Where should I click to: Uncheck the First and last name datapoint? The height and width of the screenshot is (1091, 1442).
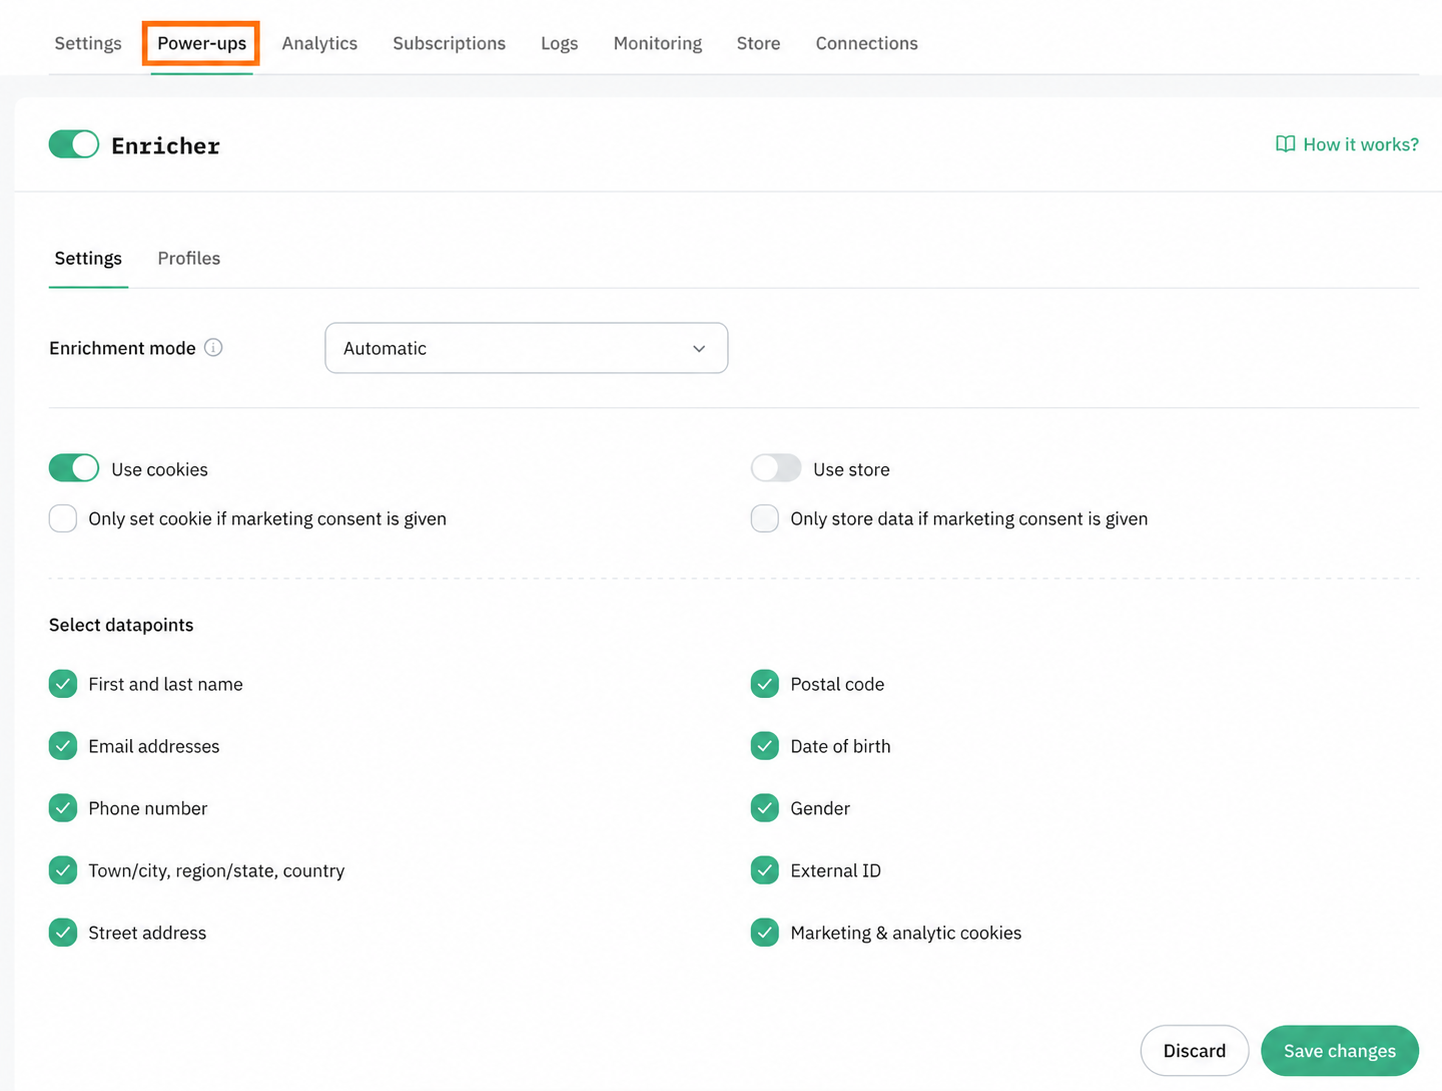point(63,684)
